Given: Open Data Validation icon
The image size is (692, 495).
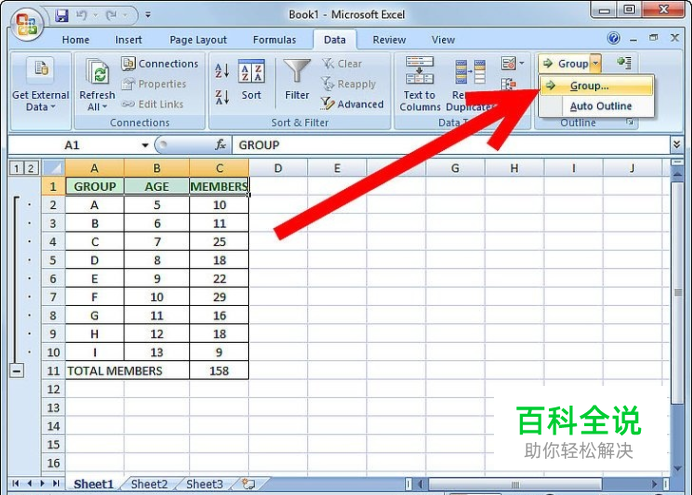Looking at the screenshot, I should [508, 64].
